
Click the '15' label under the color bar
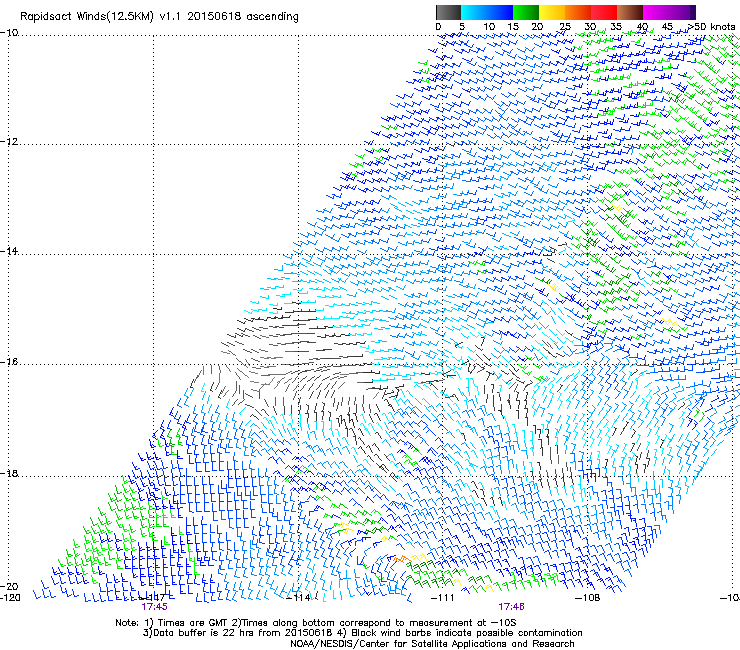click(513, 27)
